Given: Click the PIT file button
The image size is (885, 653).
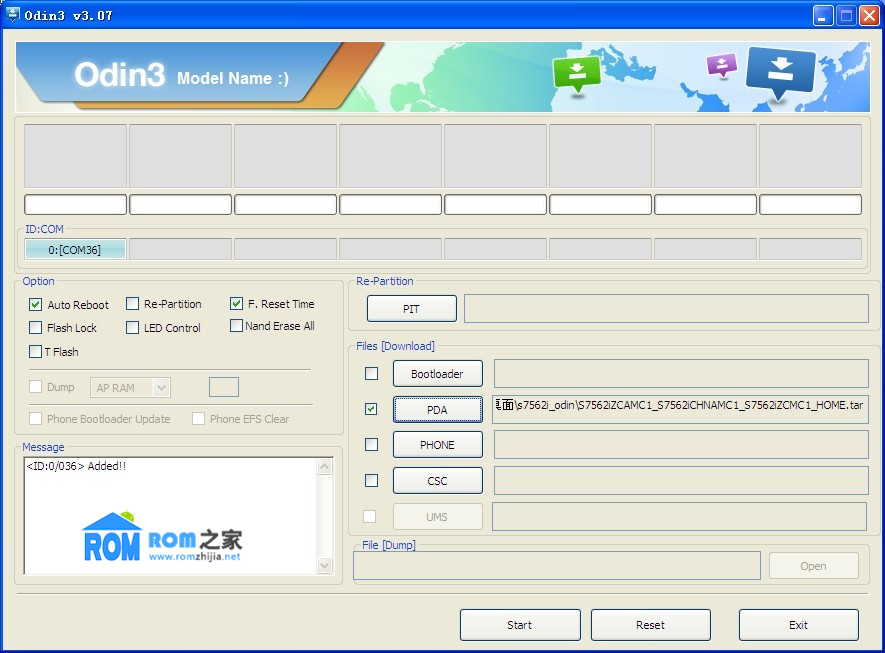Looking at the screenshot, I should 411,309.
